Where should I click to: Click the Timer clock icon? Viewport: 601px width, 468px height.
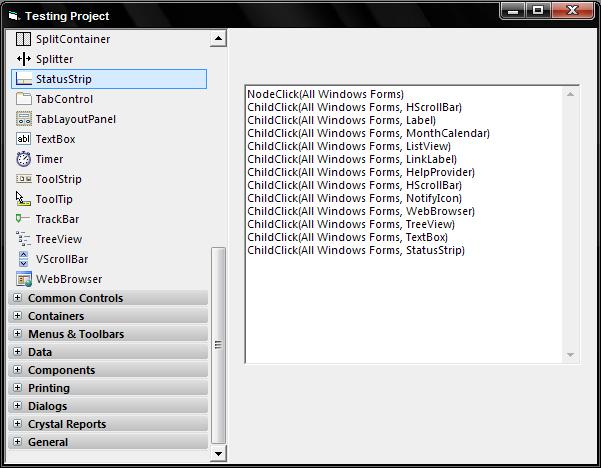23,159
